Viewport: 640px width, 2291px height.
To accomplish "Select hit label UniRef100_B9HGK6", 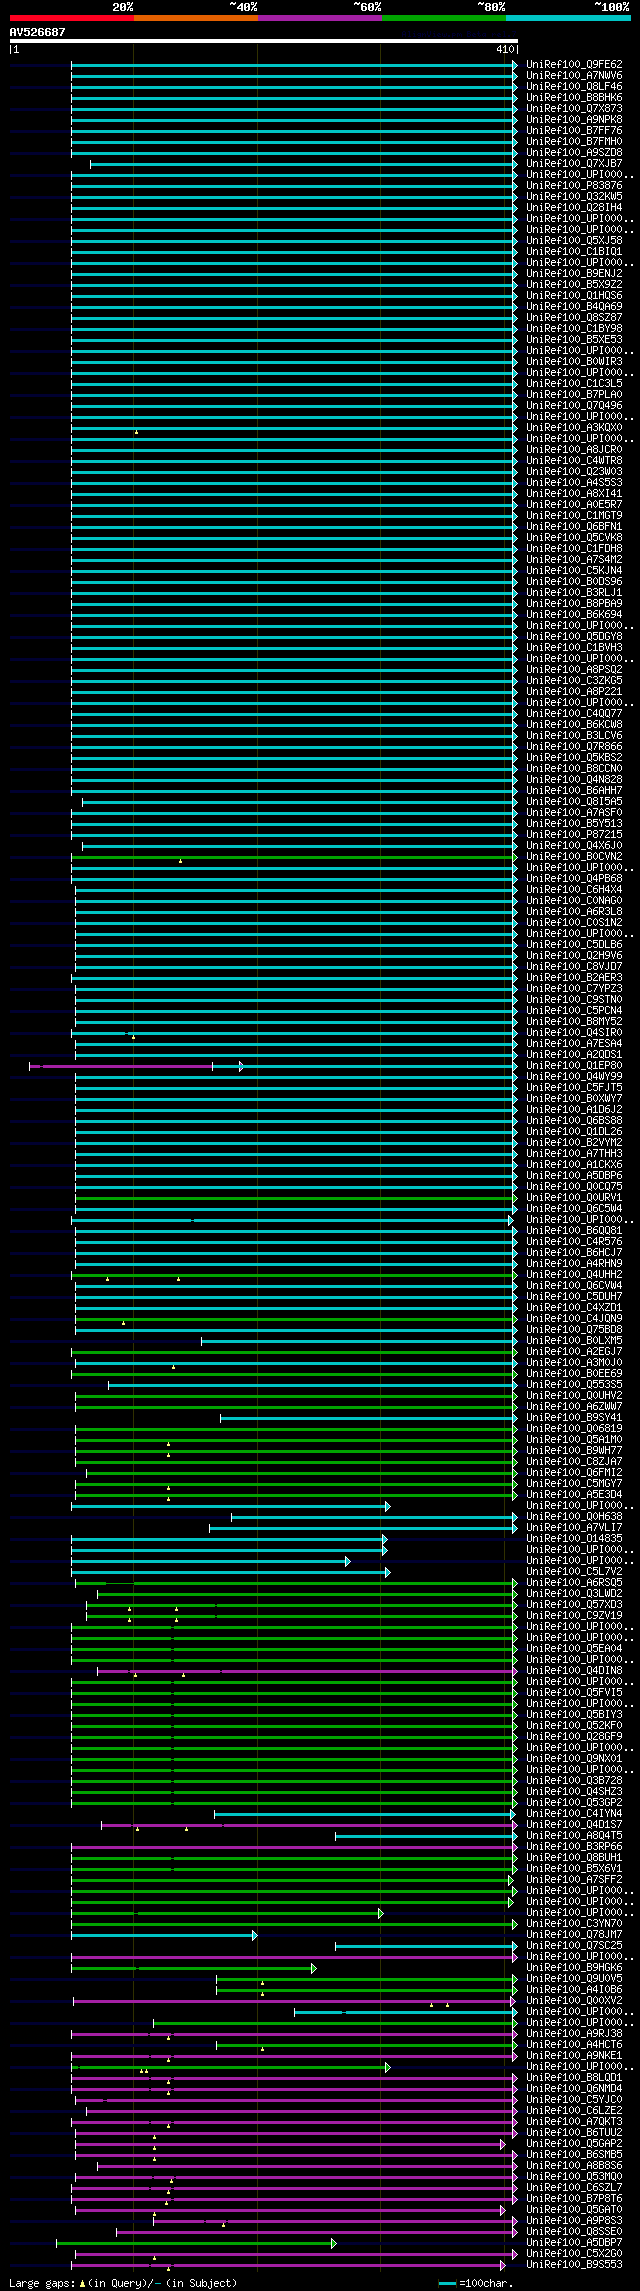I will pos(574,1968).
